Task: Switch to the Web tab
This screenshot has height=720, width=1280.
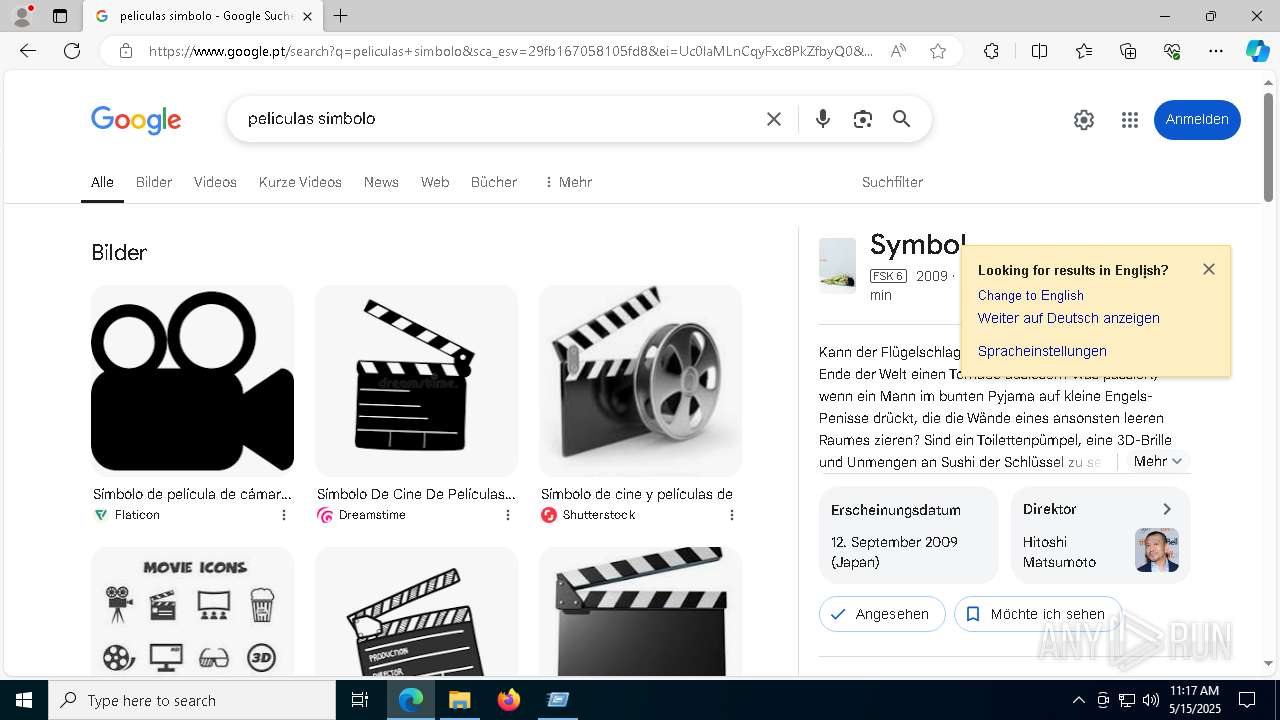Action: tap(435, 182)
